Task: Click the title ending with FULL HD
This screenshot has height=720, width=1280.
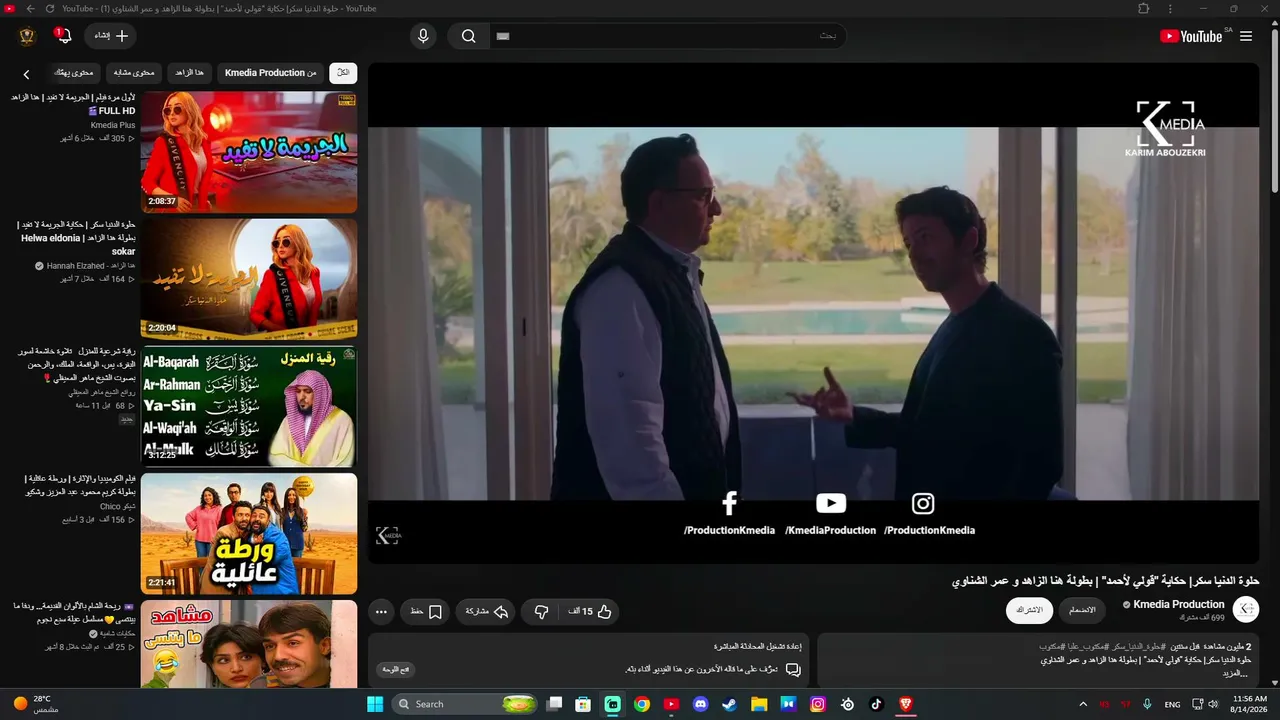Action: coord(74,104)
